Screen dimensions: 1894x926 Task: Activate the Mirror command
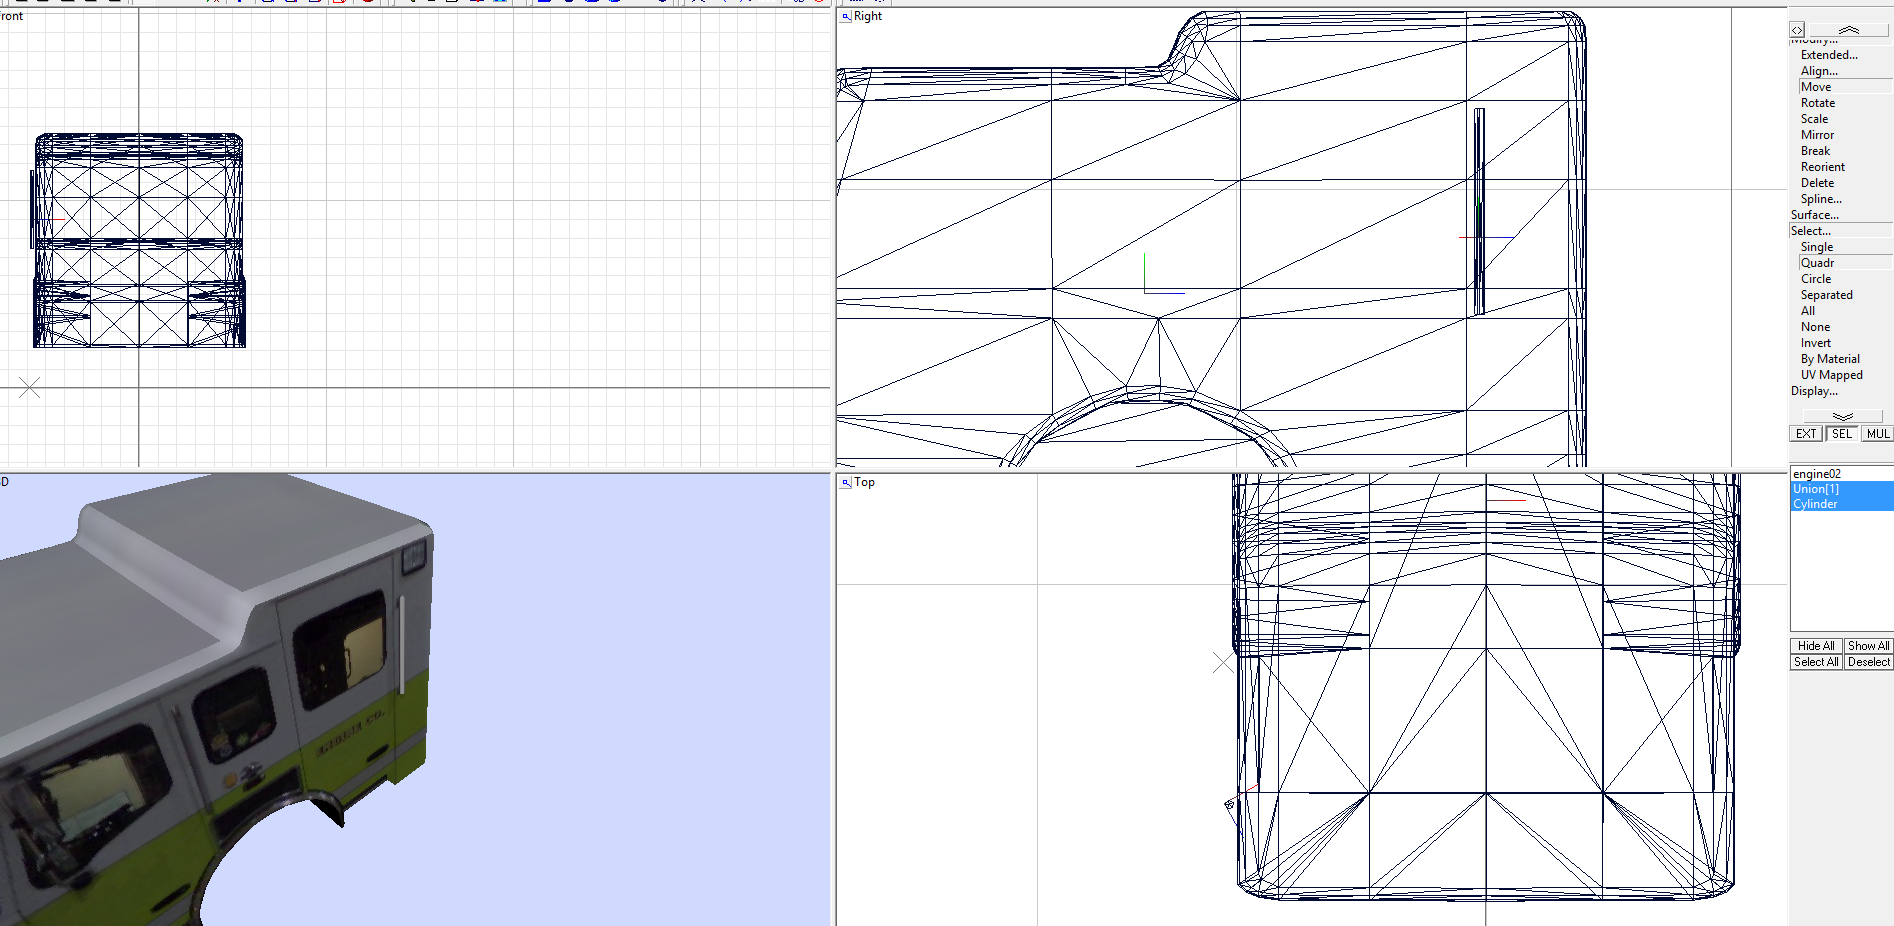[x=1816, y=134]
